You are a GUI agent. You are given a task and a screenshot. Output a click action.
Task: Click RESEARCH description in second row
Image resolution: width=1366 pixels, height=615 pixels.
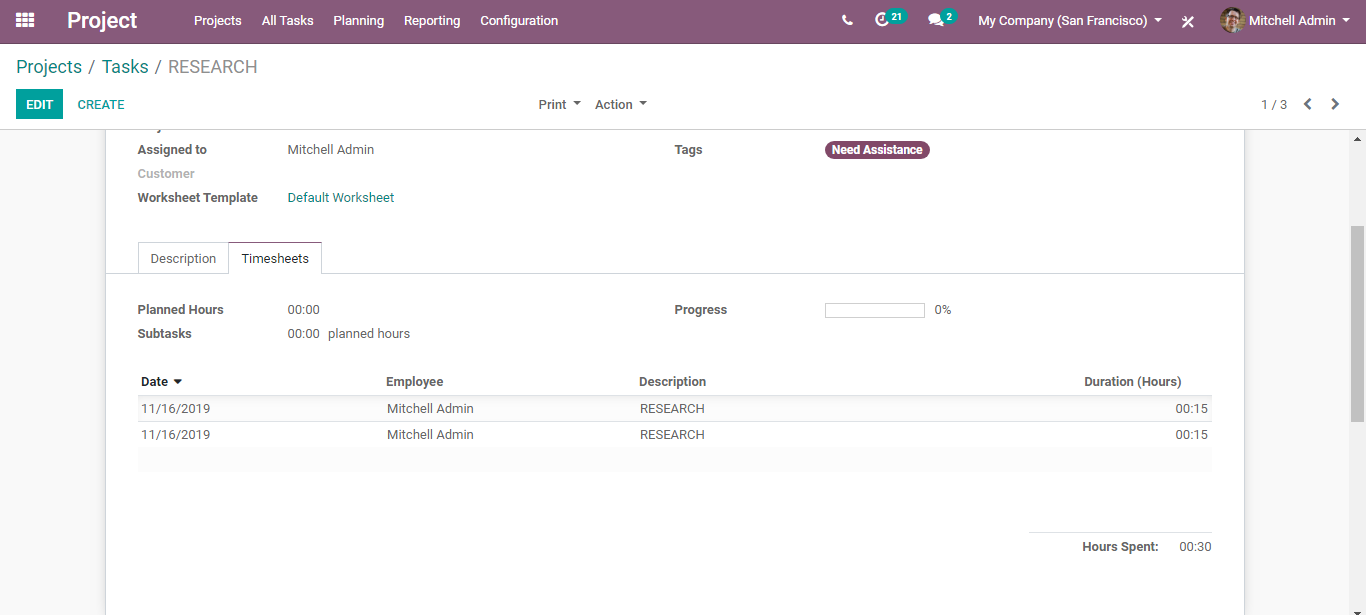click(x=672, y=435)
